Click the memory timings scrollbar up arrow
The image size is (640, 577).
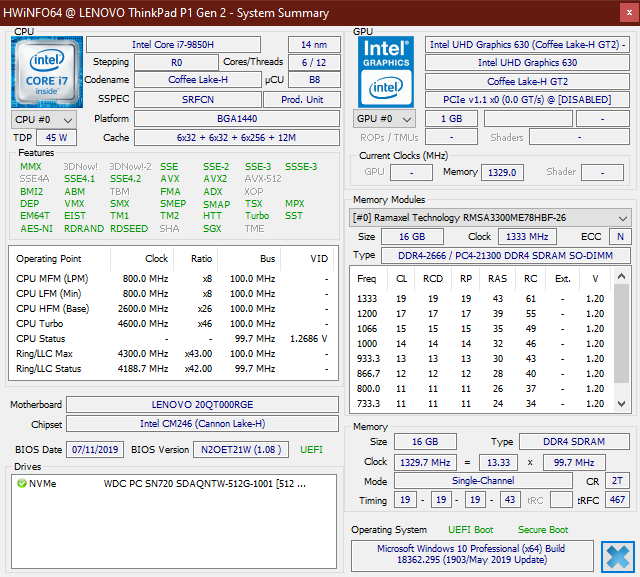[x=621, y=276]
